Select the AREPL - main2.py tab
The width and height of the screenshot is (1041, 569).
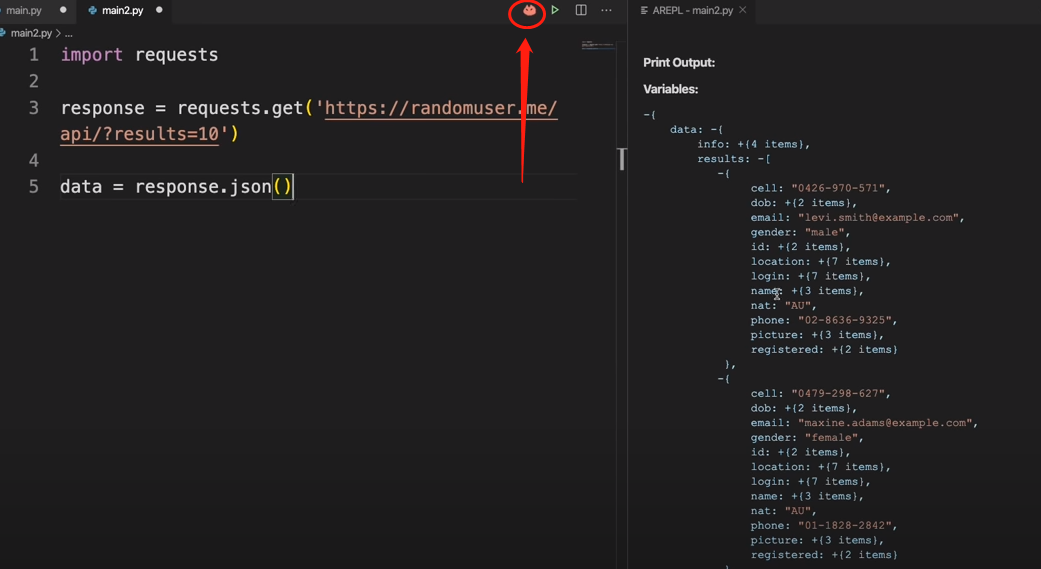tap(692, 11)
